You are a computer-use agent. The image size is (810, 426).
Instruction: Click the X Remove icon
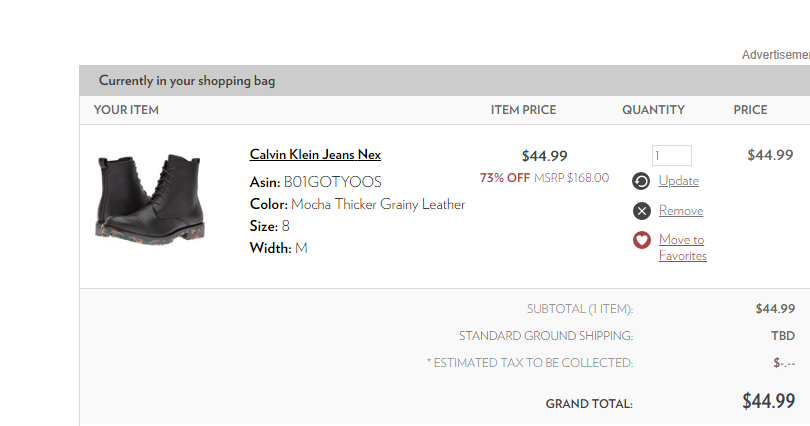click(642, 211)
